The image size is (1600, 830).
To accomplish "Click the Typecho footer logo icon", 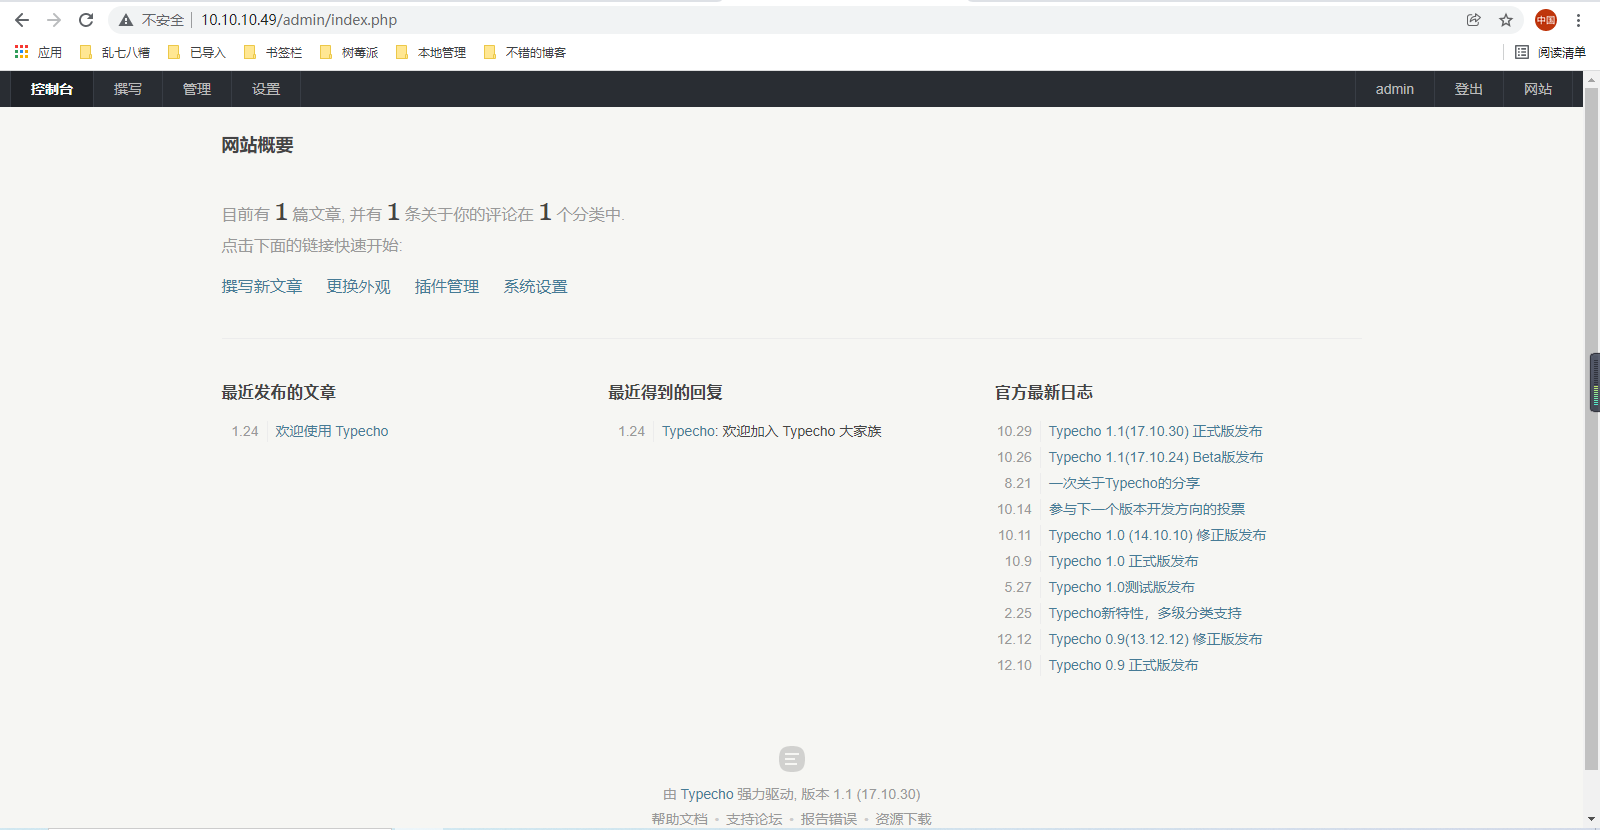I will click(x=791, y=759).
